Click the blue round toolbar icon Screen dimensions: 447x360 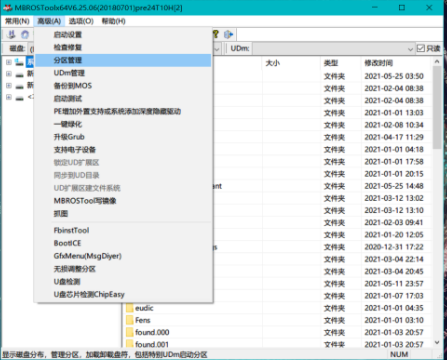pyautogui.click(x=25, y=34)
